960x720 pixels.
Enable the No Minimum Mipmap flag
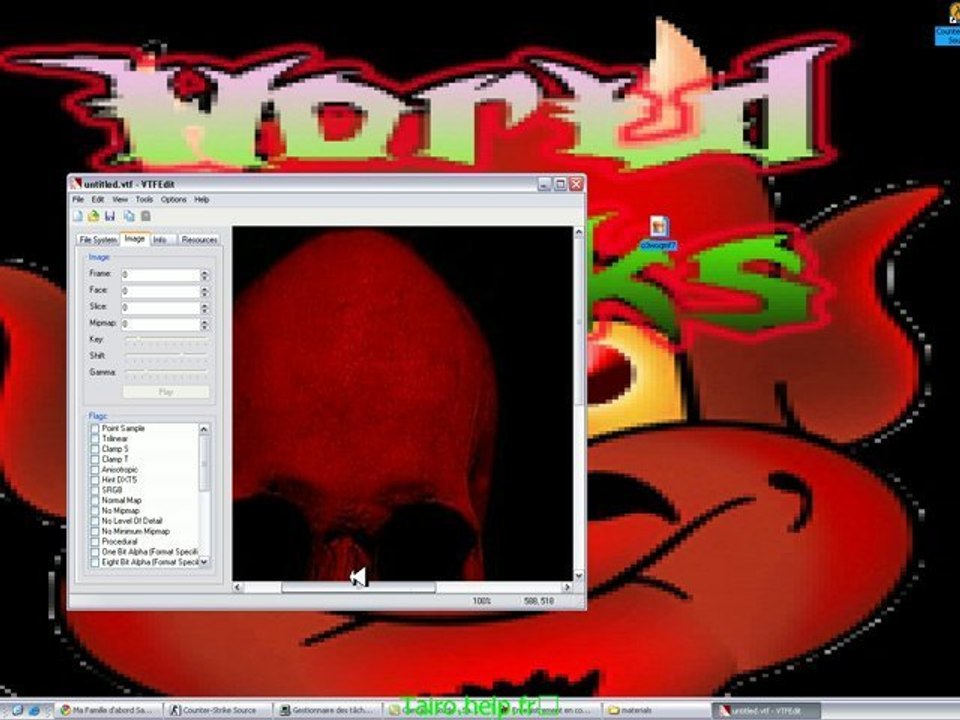pos(95,531)
